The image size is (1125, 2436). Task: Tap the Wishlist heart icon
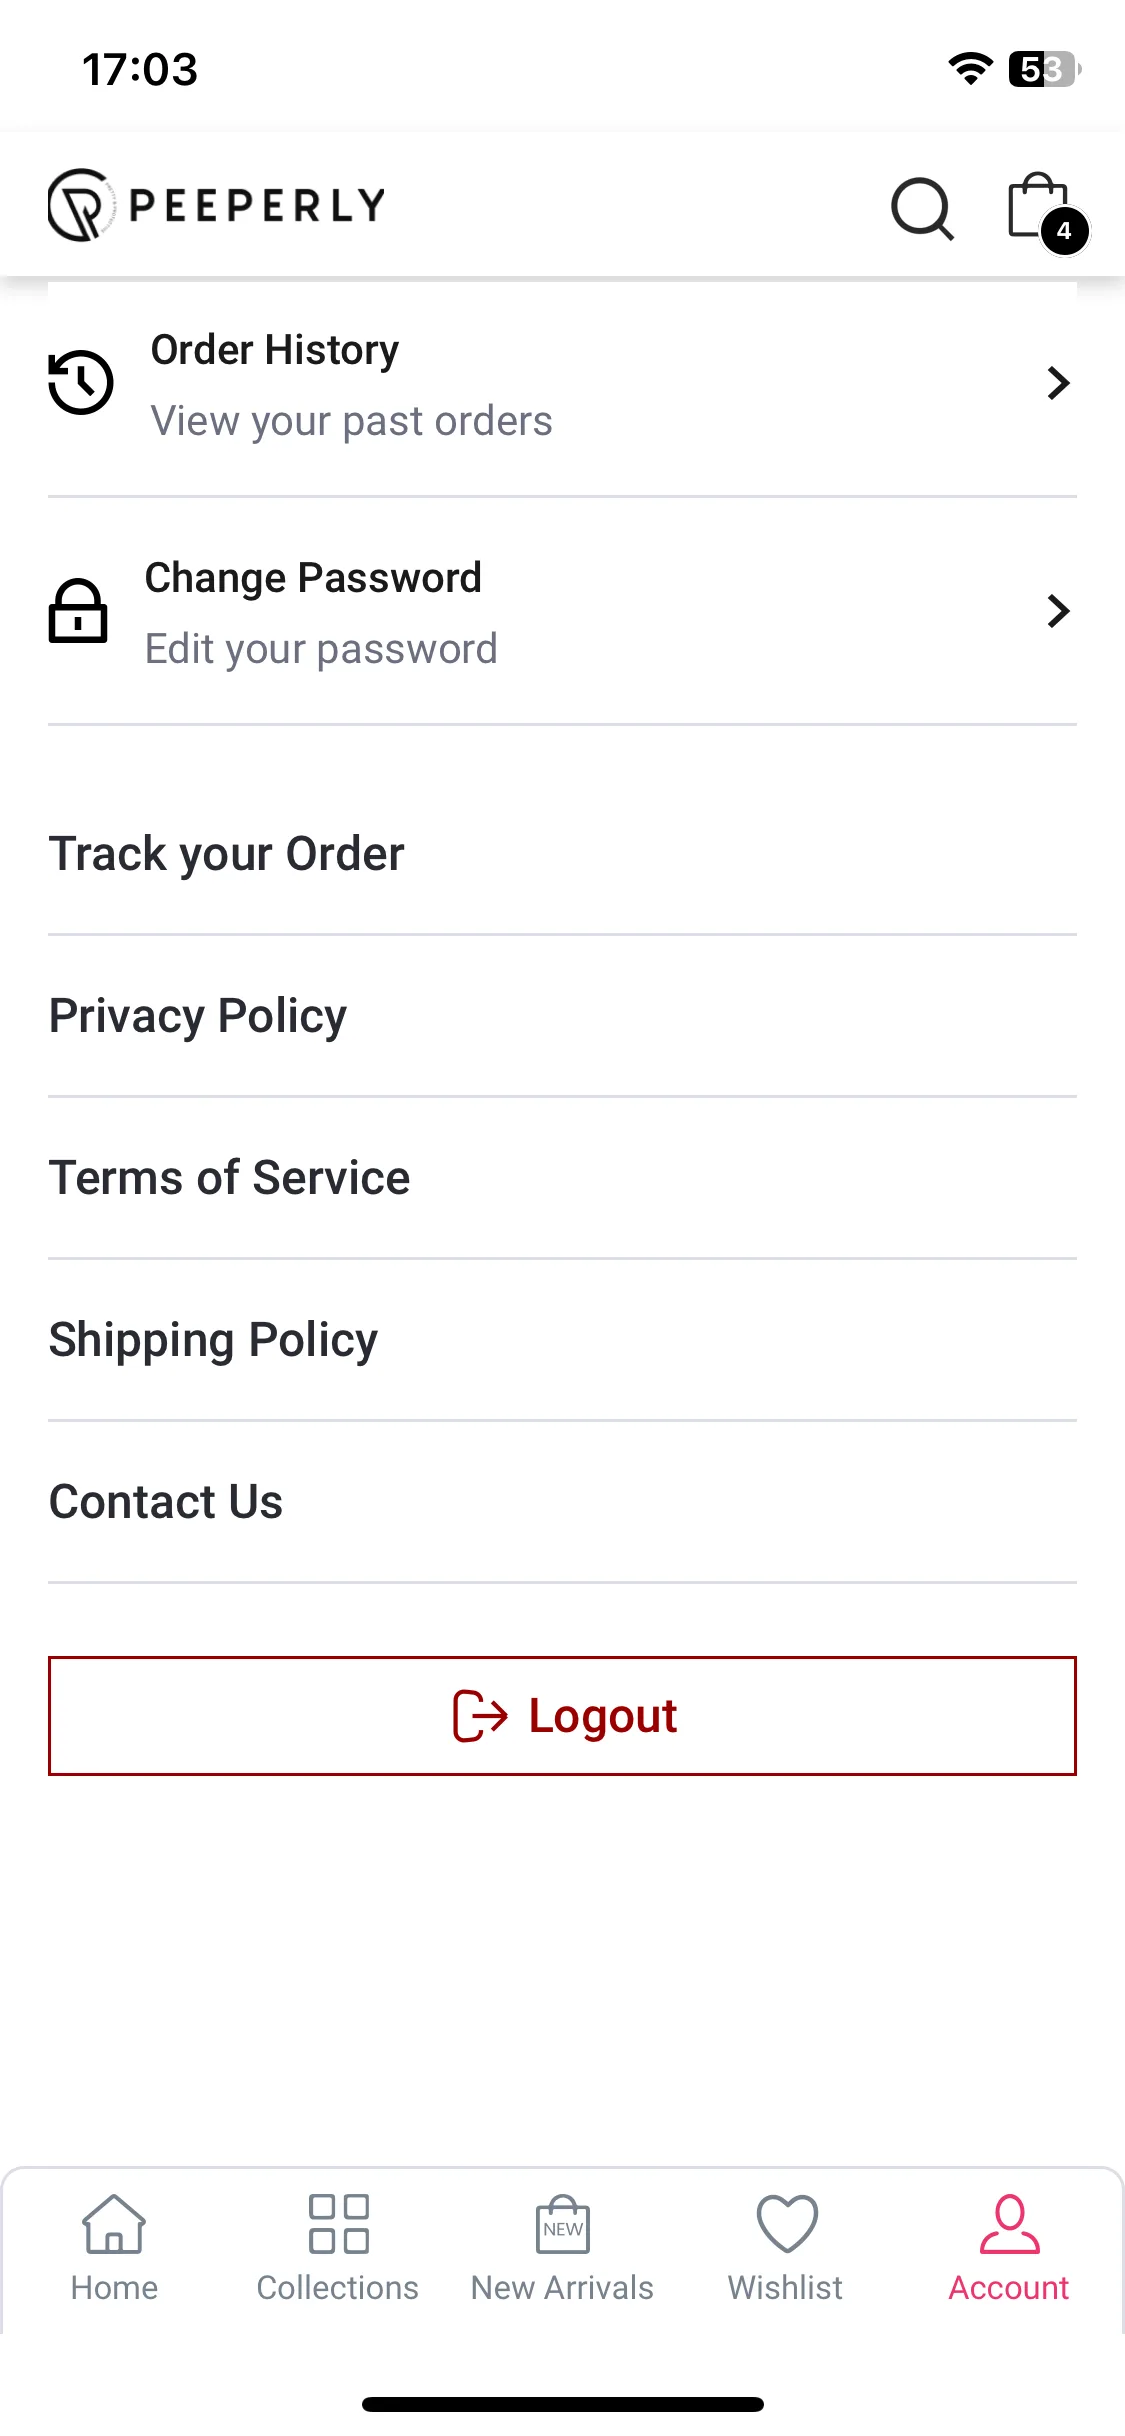(787, 2223)
